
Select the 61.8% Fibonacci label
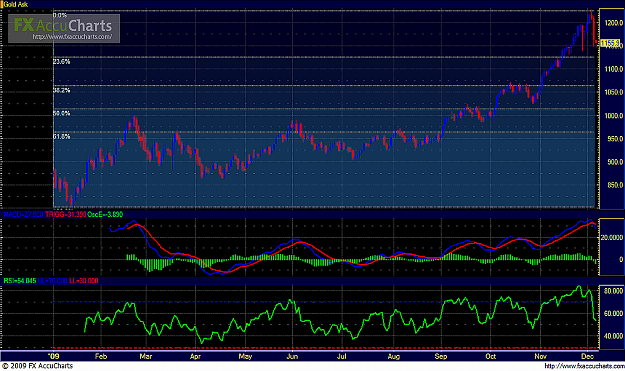coord(61,137)
